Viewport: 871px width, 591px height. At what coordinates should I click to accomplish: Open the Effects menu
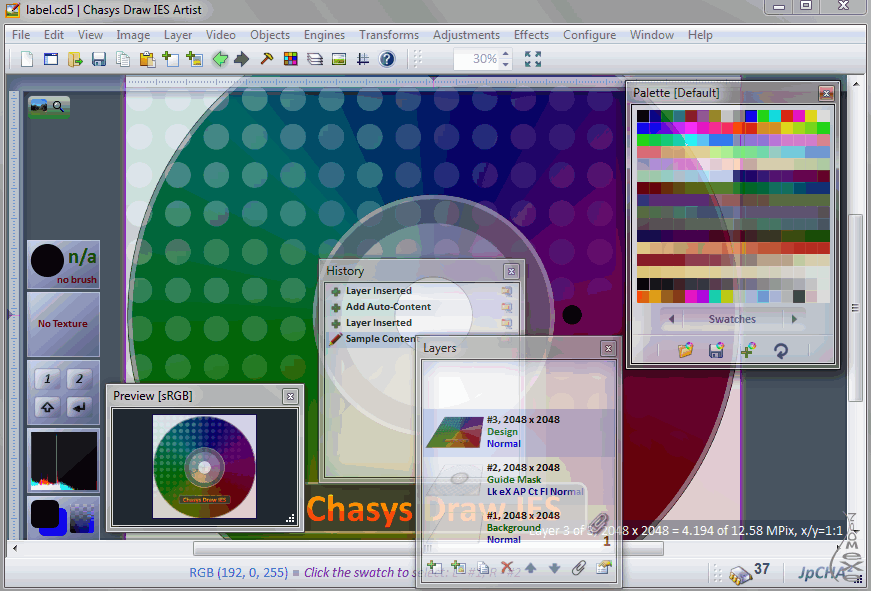pyautogui.click(x=531, y=34)
